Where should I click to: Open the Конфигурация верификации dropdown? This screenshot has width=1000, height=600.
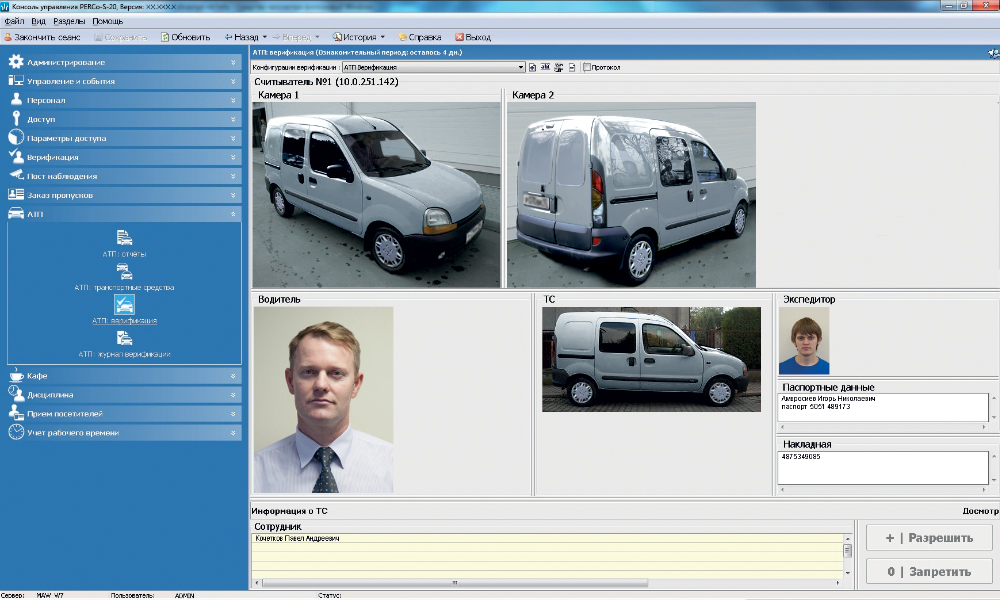coord(520,68)
